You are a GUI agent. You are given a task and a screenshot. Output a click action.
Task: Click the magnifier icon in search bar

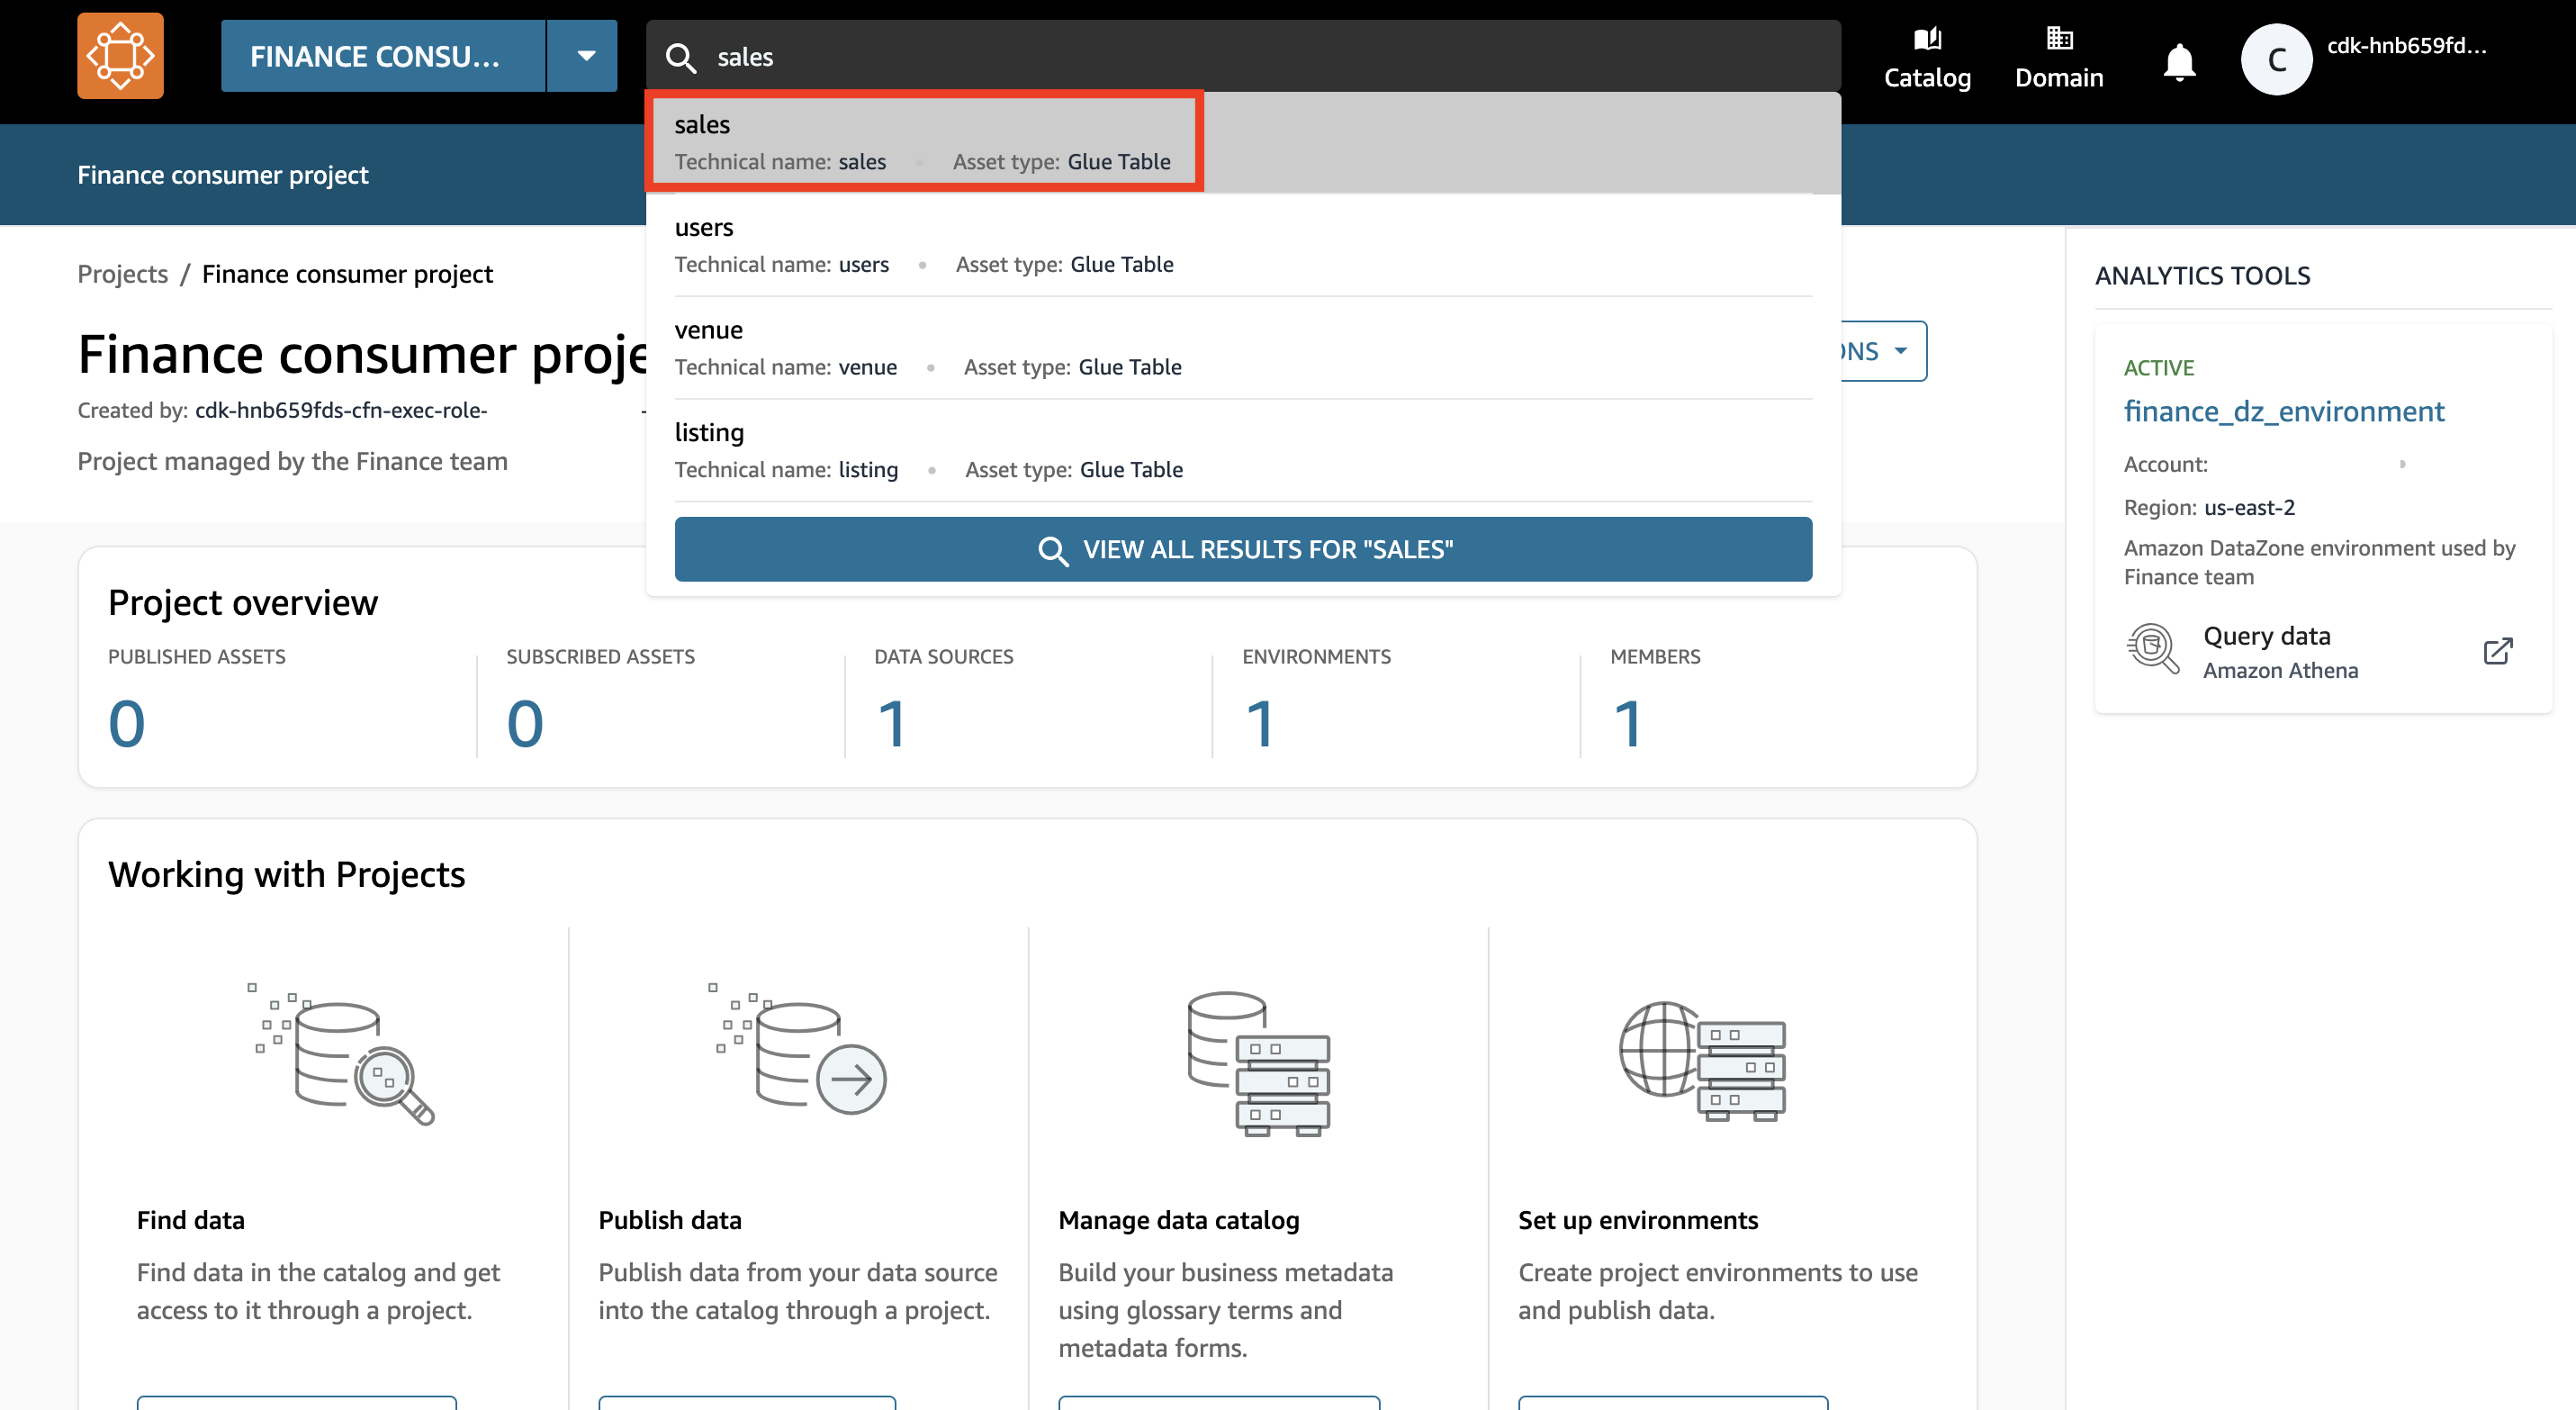(681, 57)
